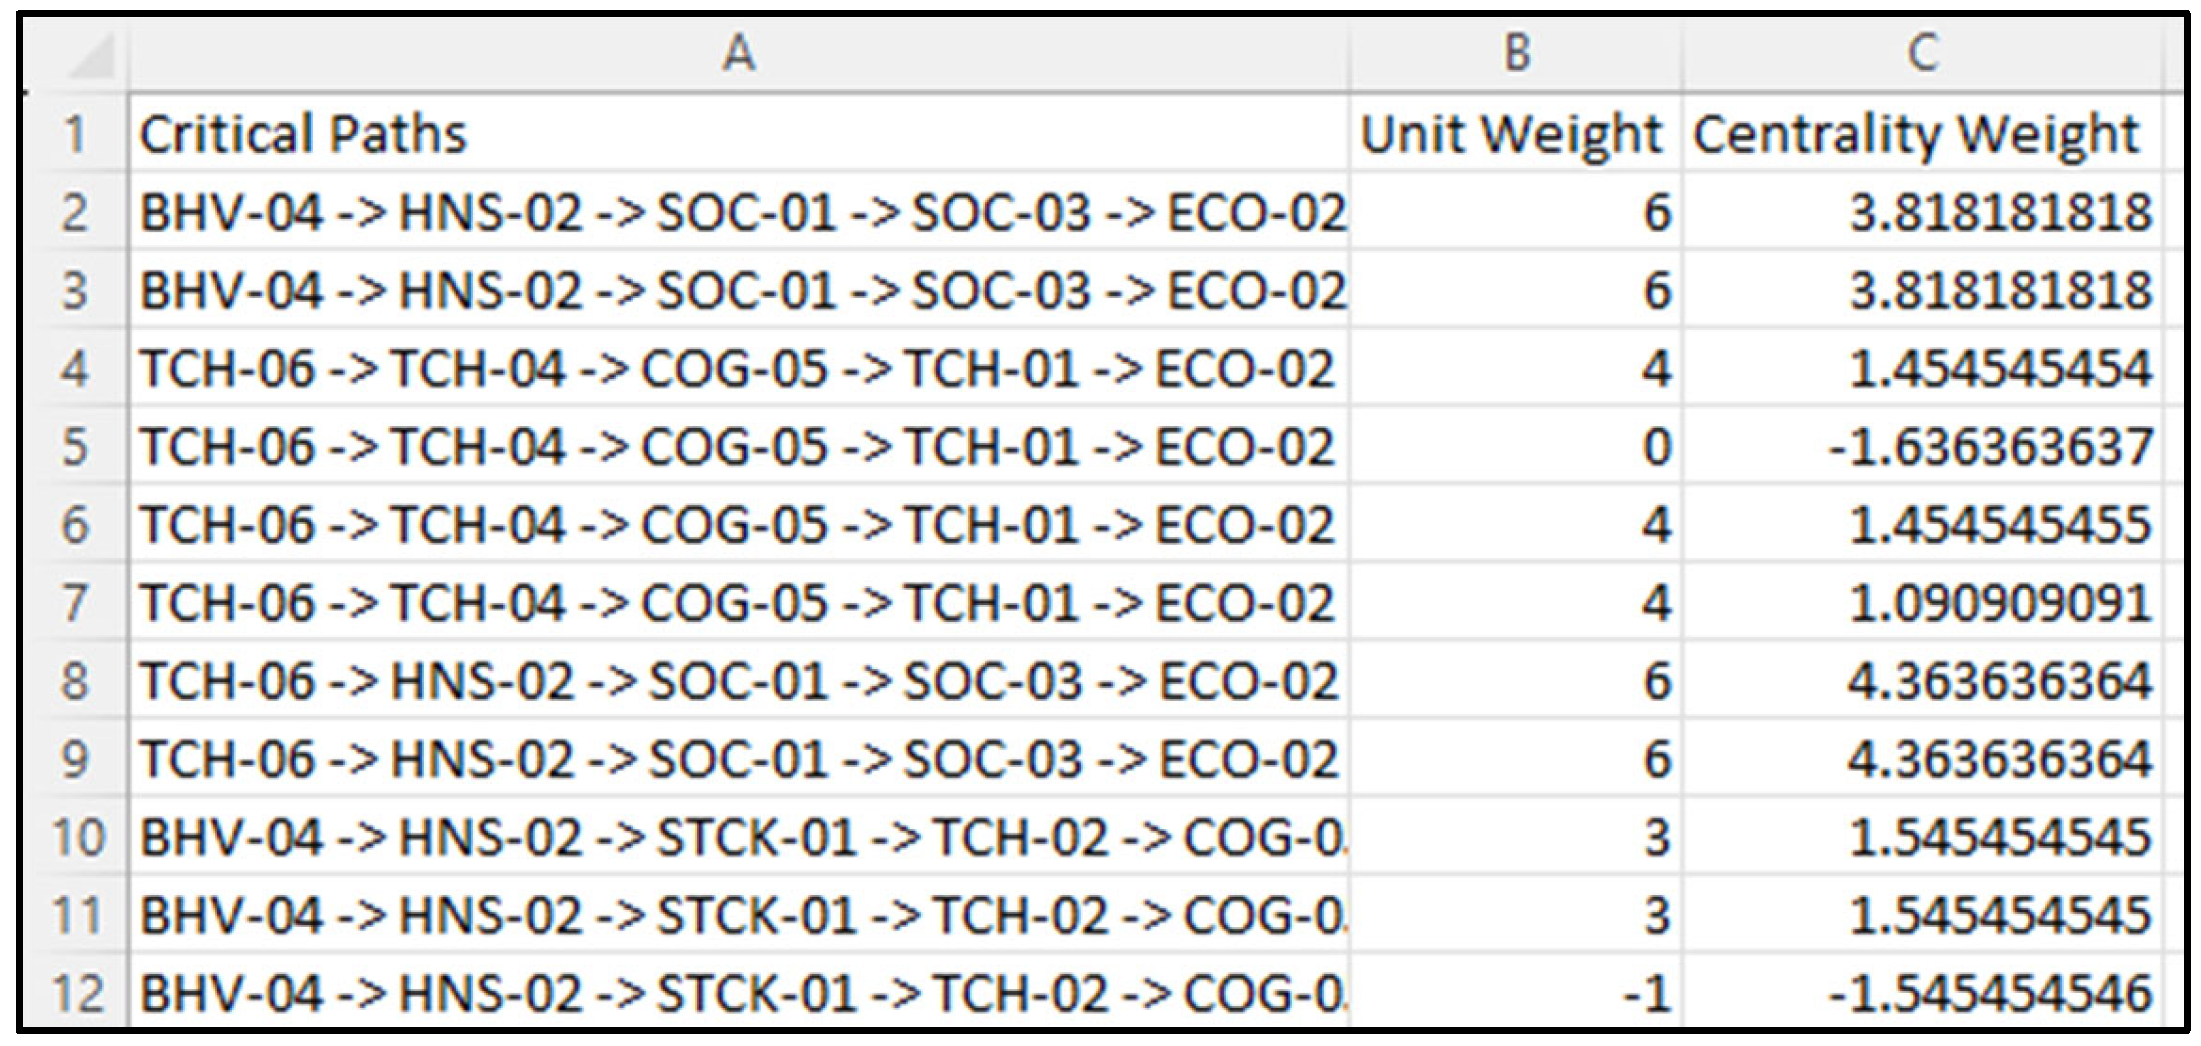The image size is (2201, 1046).
Task: Select column B header
Action: point(1516,53)
